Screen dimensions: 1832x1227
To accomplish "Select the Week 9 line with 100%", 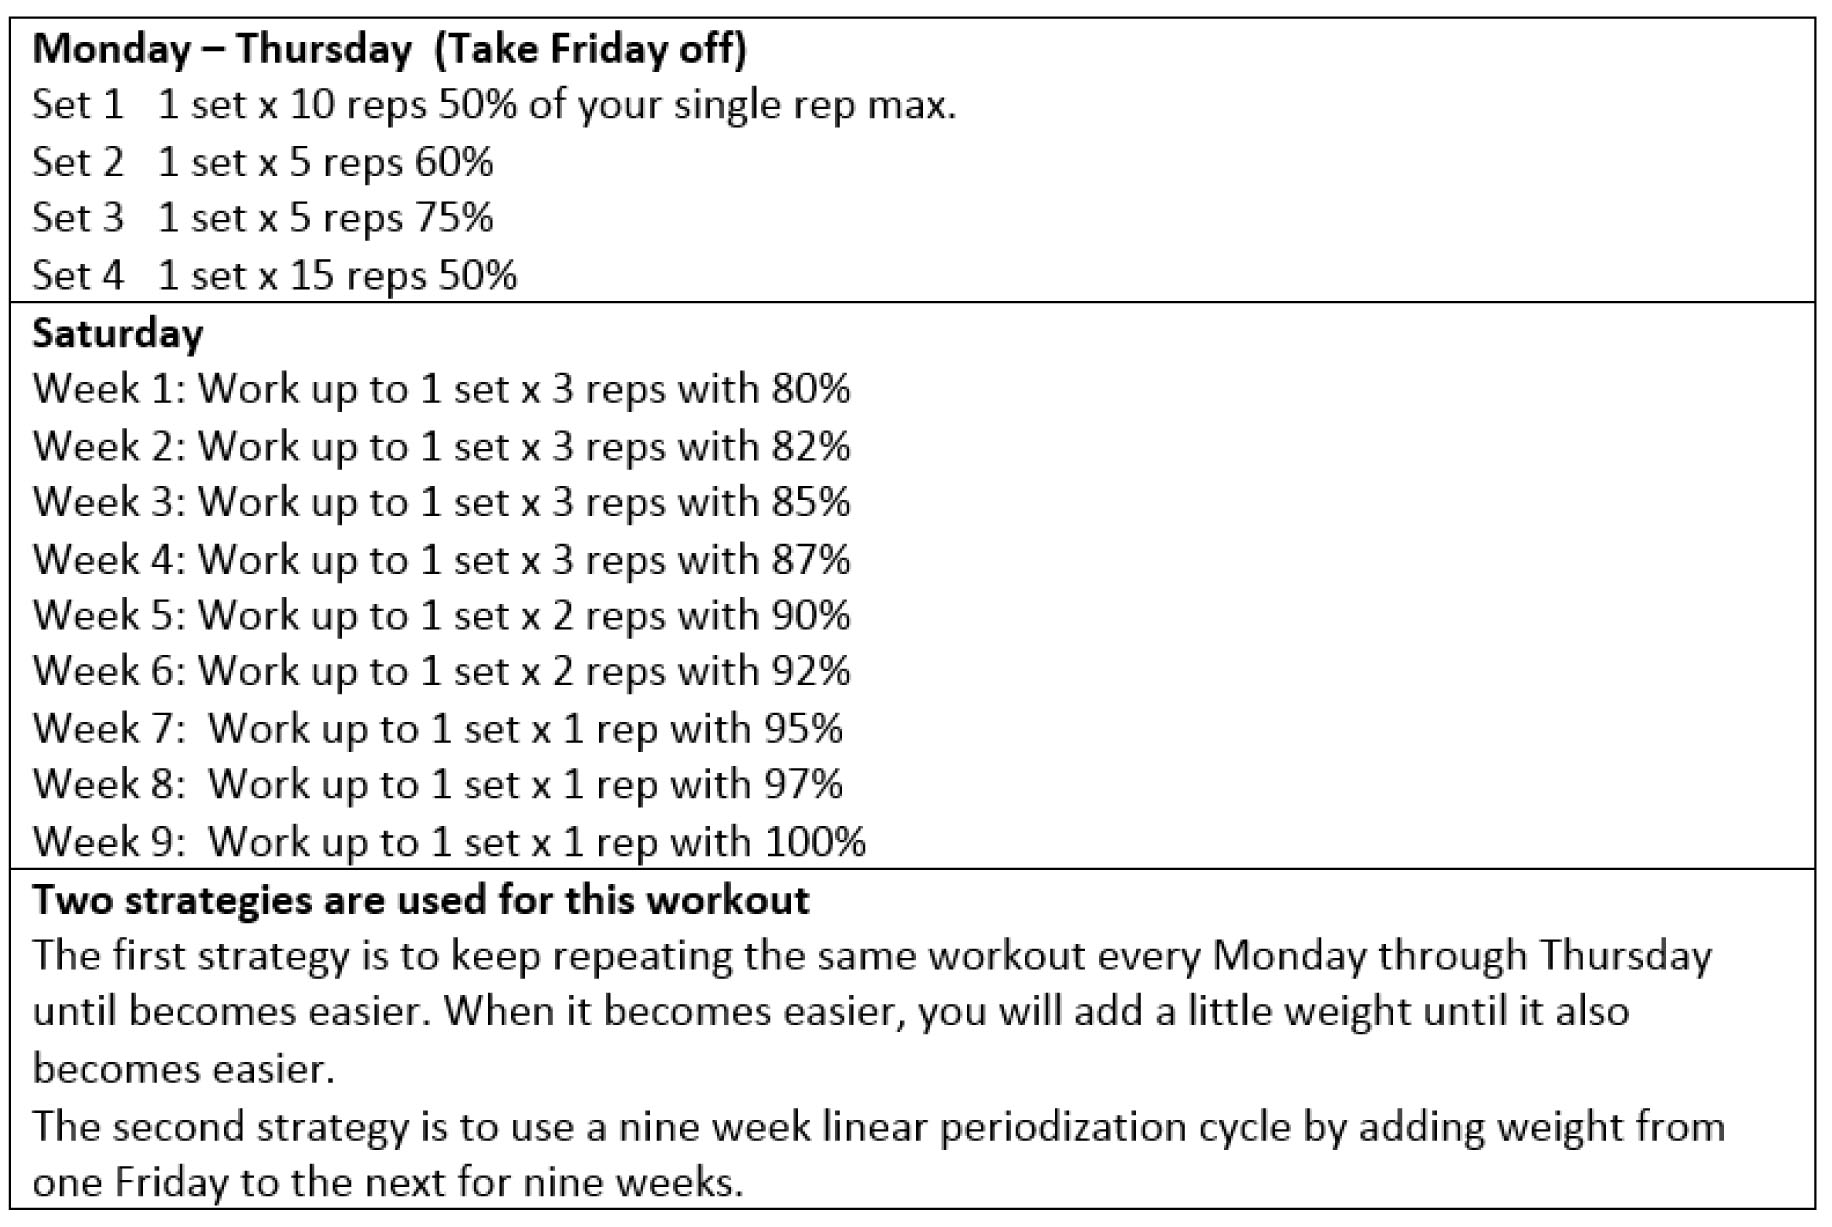I will tap(449, 841).
